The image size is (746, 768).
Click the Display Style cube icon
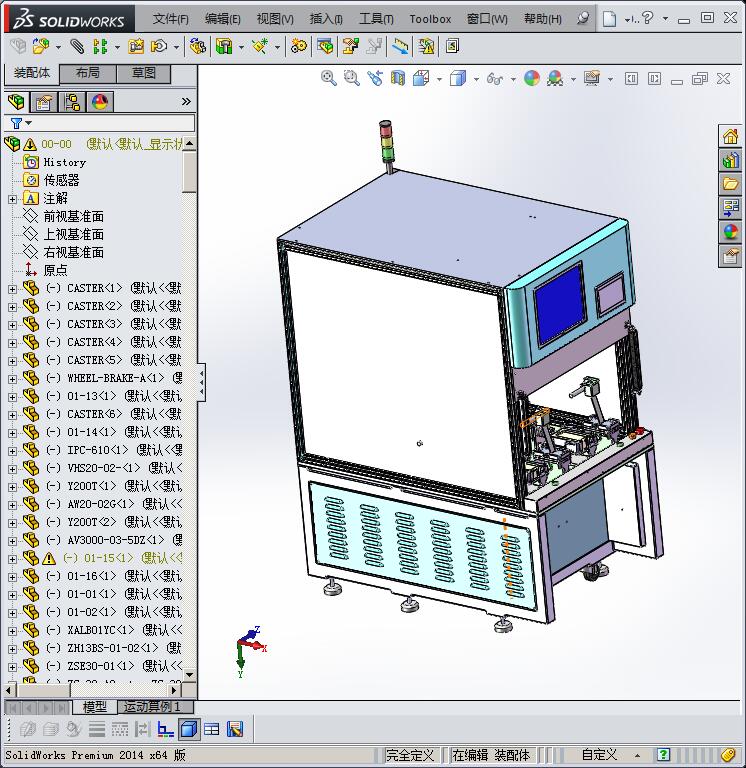pos(458,78)
